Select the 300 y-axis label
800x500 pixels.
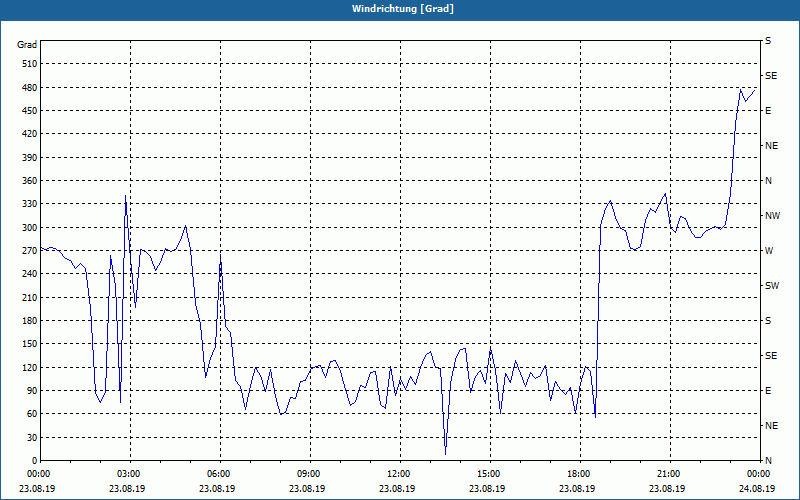pyautogui.click(x=30, y=228)
